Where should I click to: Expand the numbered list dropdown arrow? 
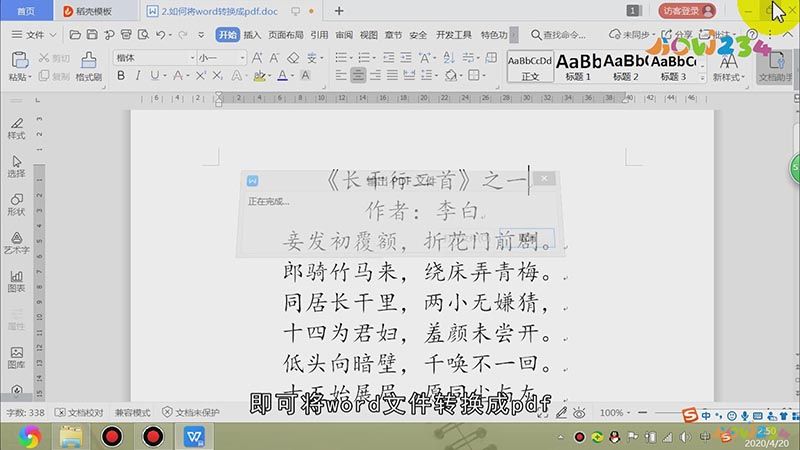(x=374, y=58)
